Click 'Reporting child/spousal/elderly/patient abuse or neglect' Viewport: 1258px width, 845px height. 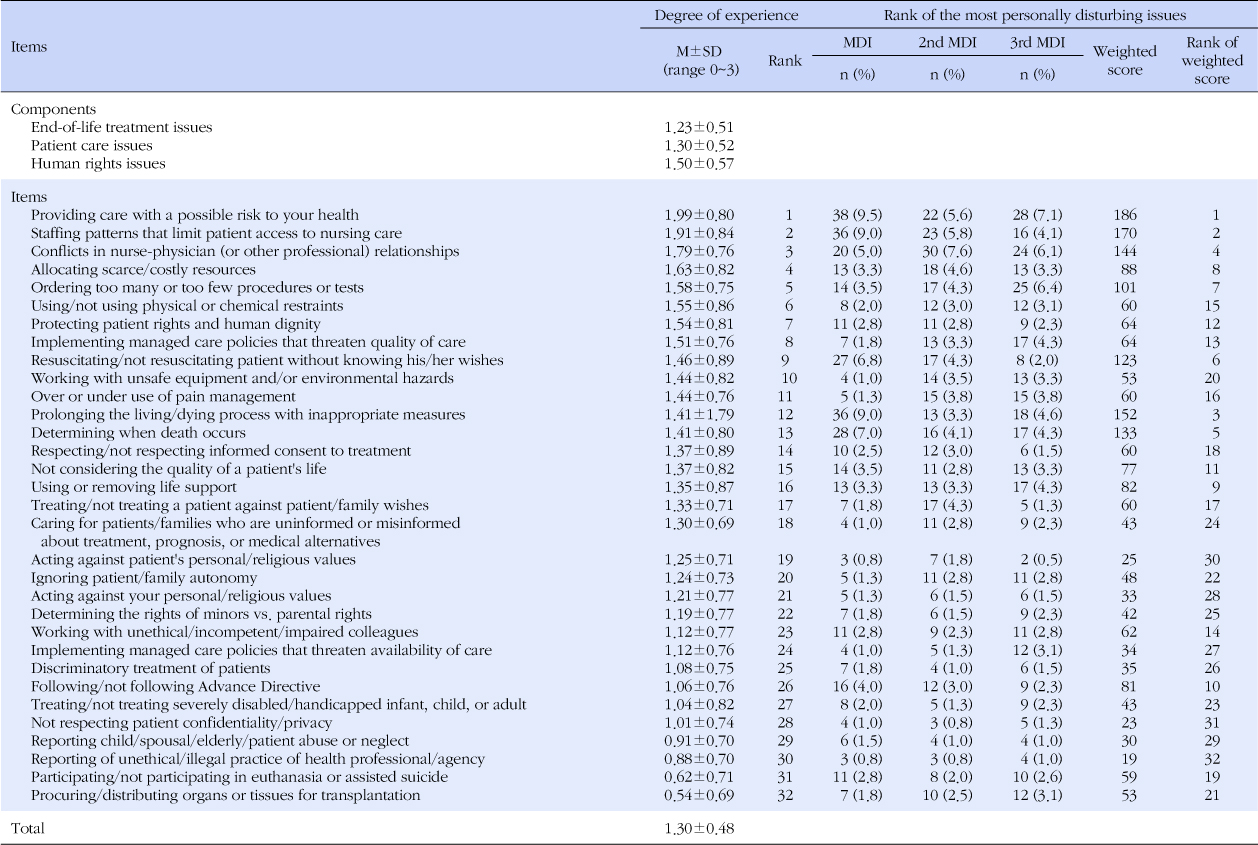(x=220, y=740)
